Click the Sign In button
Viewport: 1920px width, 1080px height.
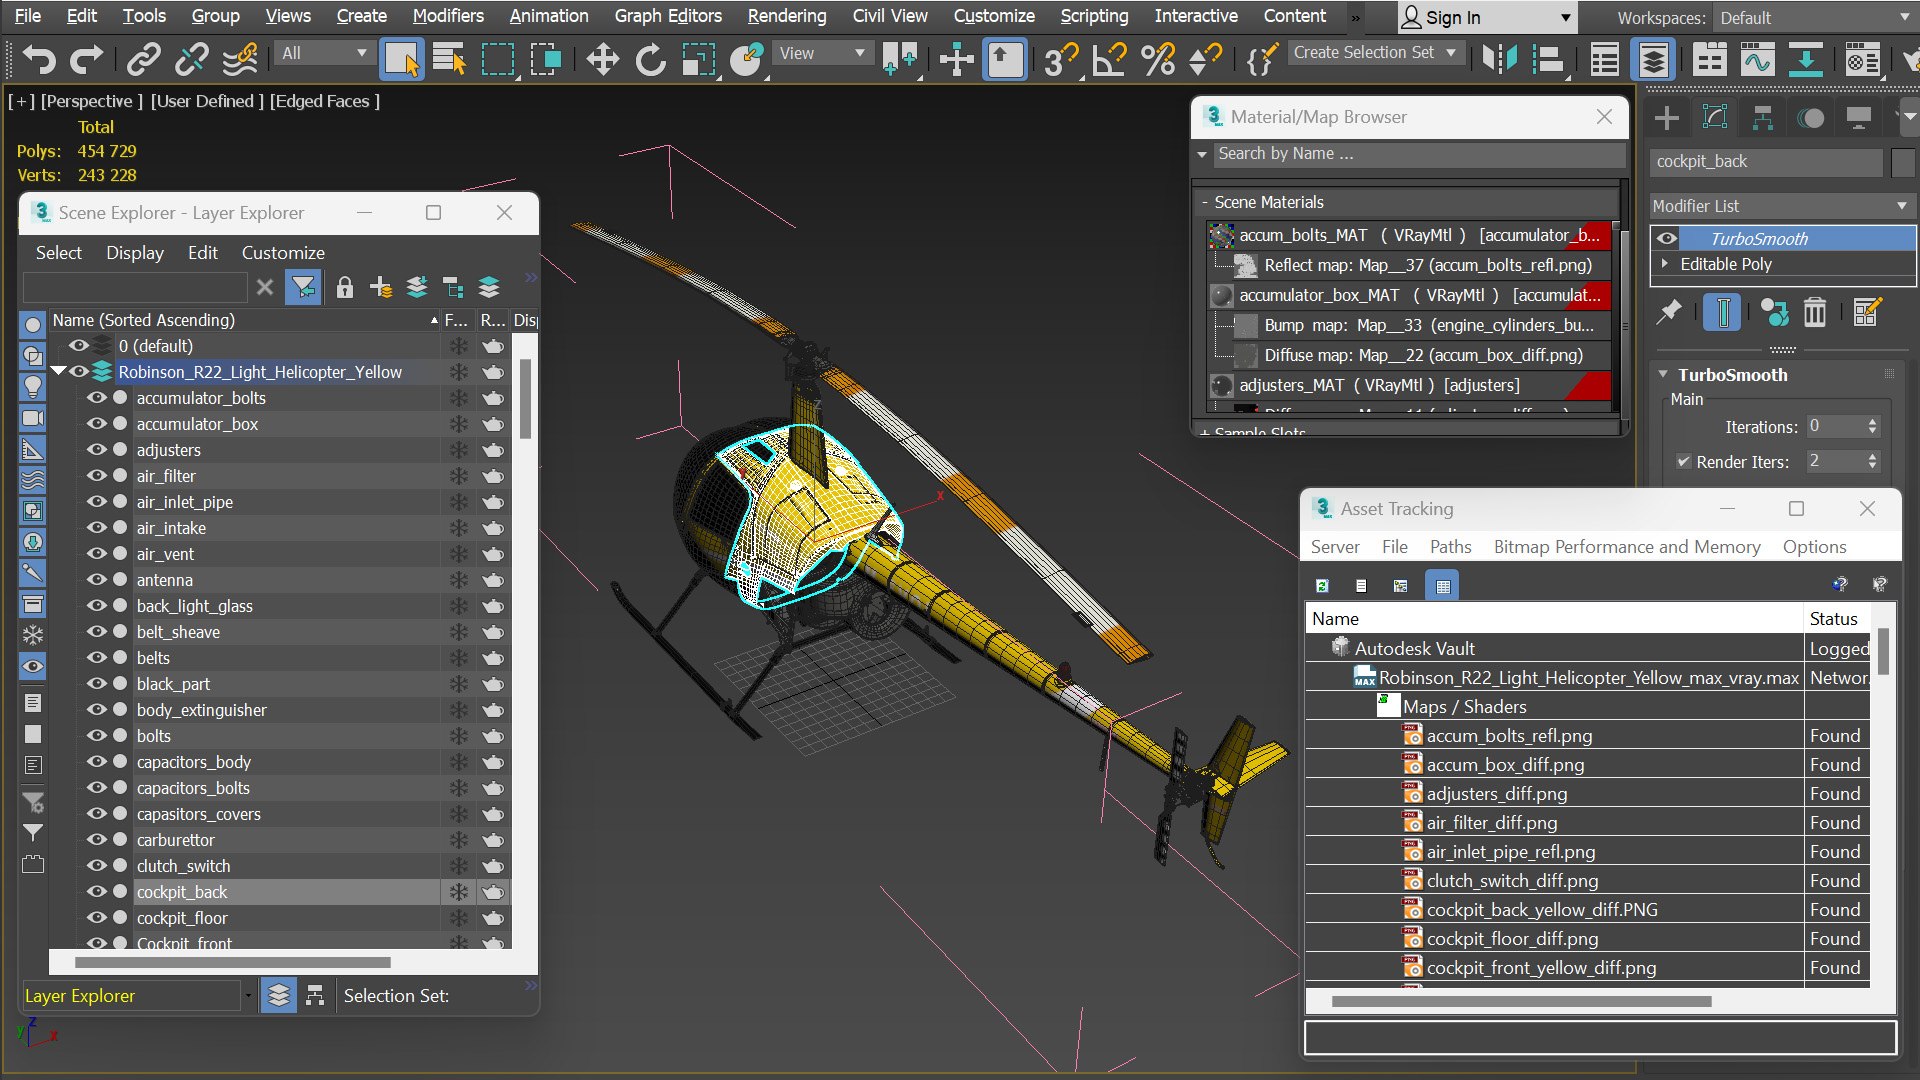[1486, 18]
